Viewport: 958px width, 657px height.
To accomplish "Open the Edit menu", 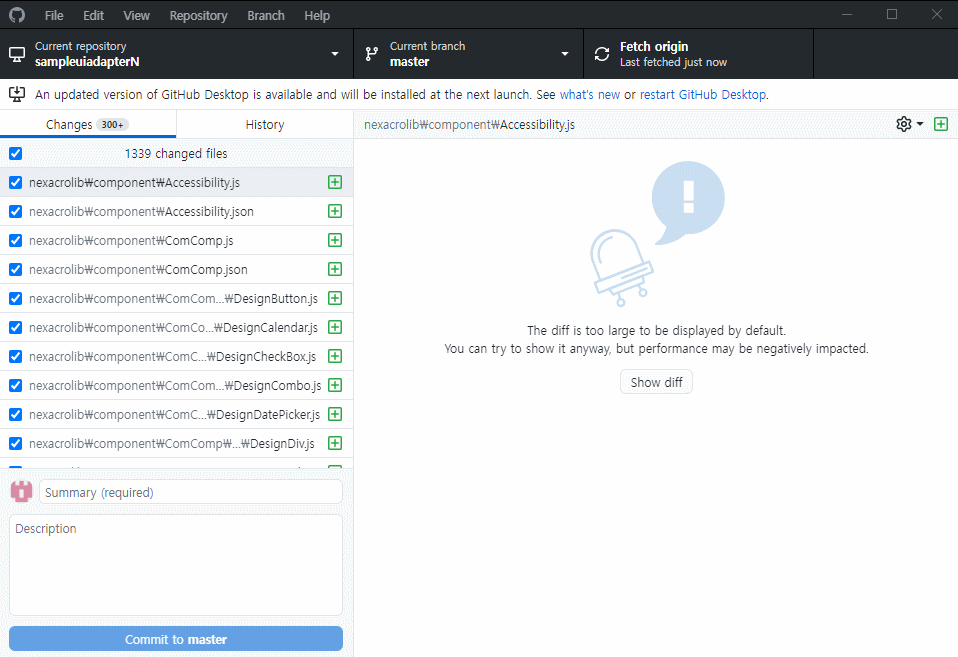I will pyautogui.click(x=93, y=15).
